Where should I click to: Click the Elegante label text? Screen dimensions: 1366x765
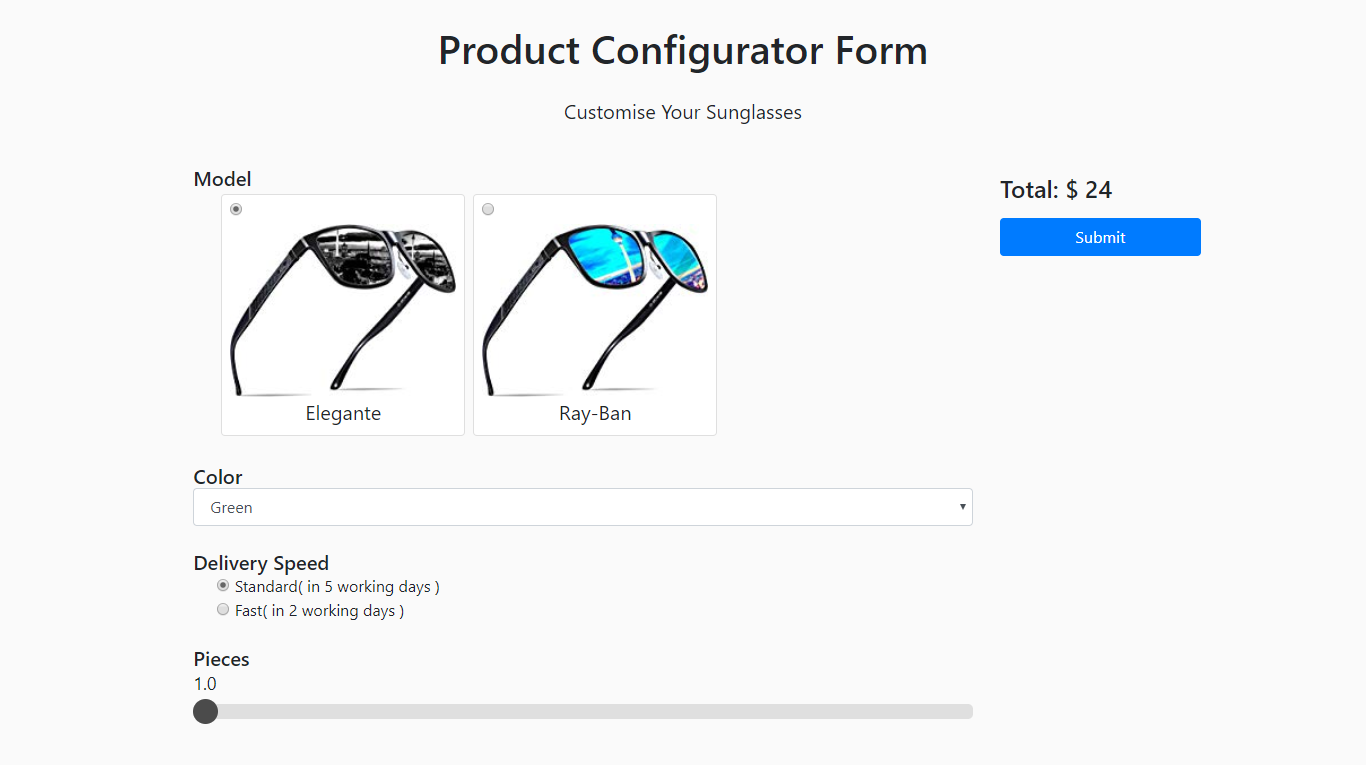pyautogui.click(x=342, y=412)
